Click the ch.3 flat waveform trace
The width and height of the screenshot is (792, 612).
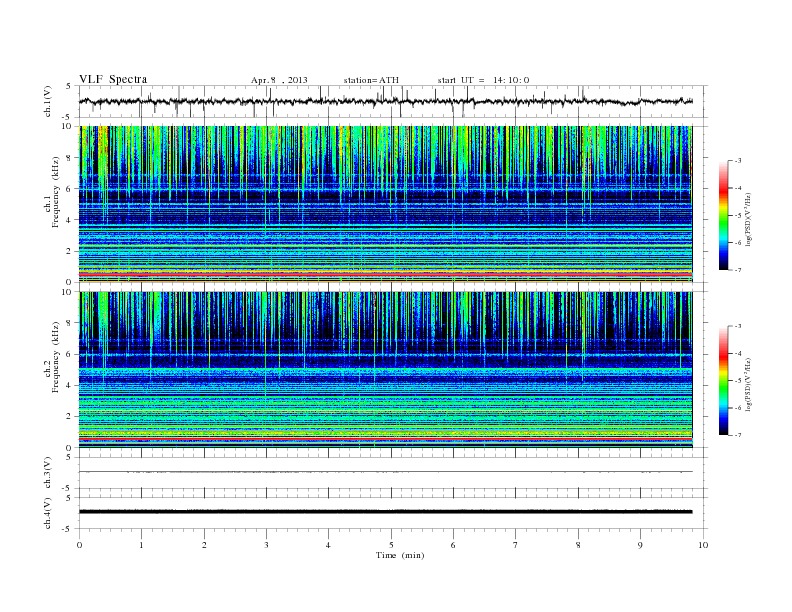[x=386, y=472]
